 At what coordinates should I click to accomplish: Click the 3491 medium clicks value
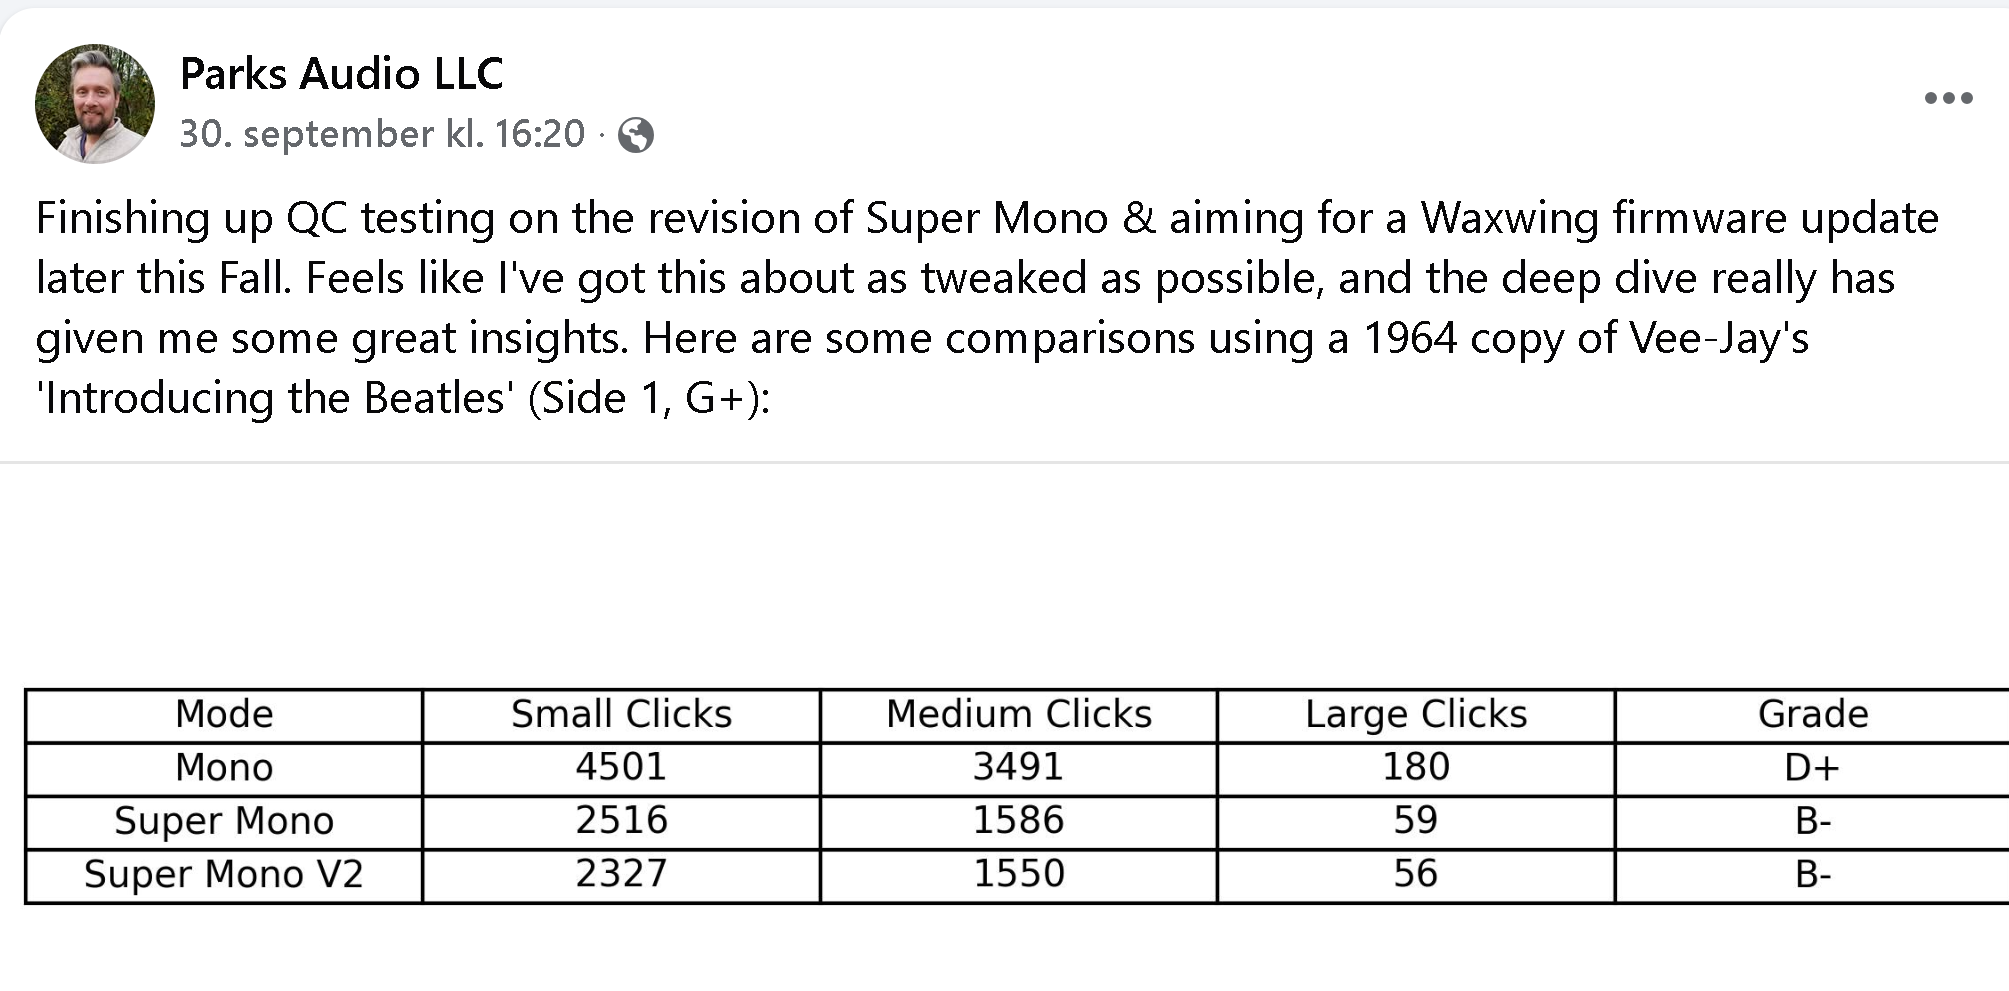[x=1018, y=768]
